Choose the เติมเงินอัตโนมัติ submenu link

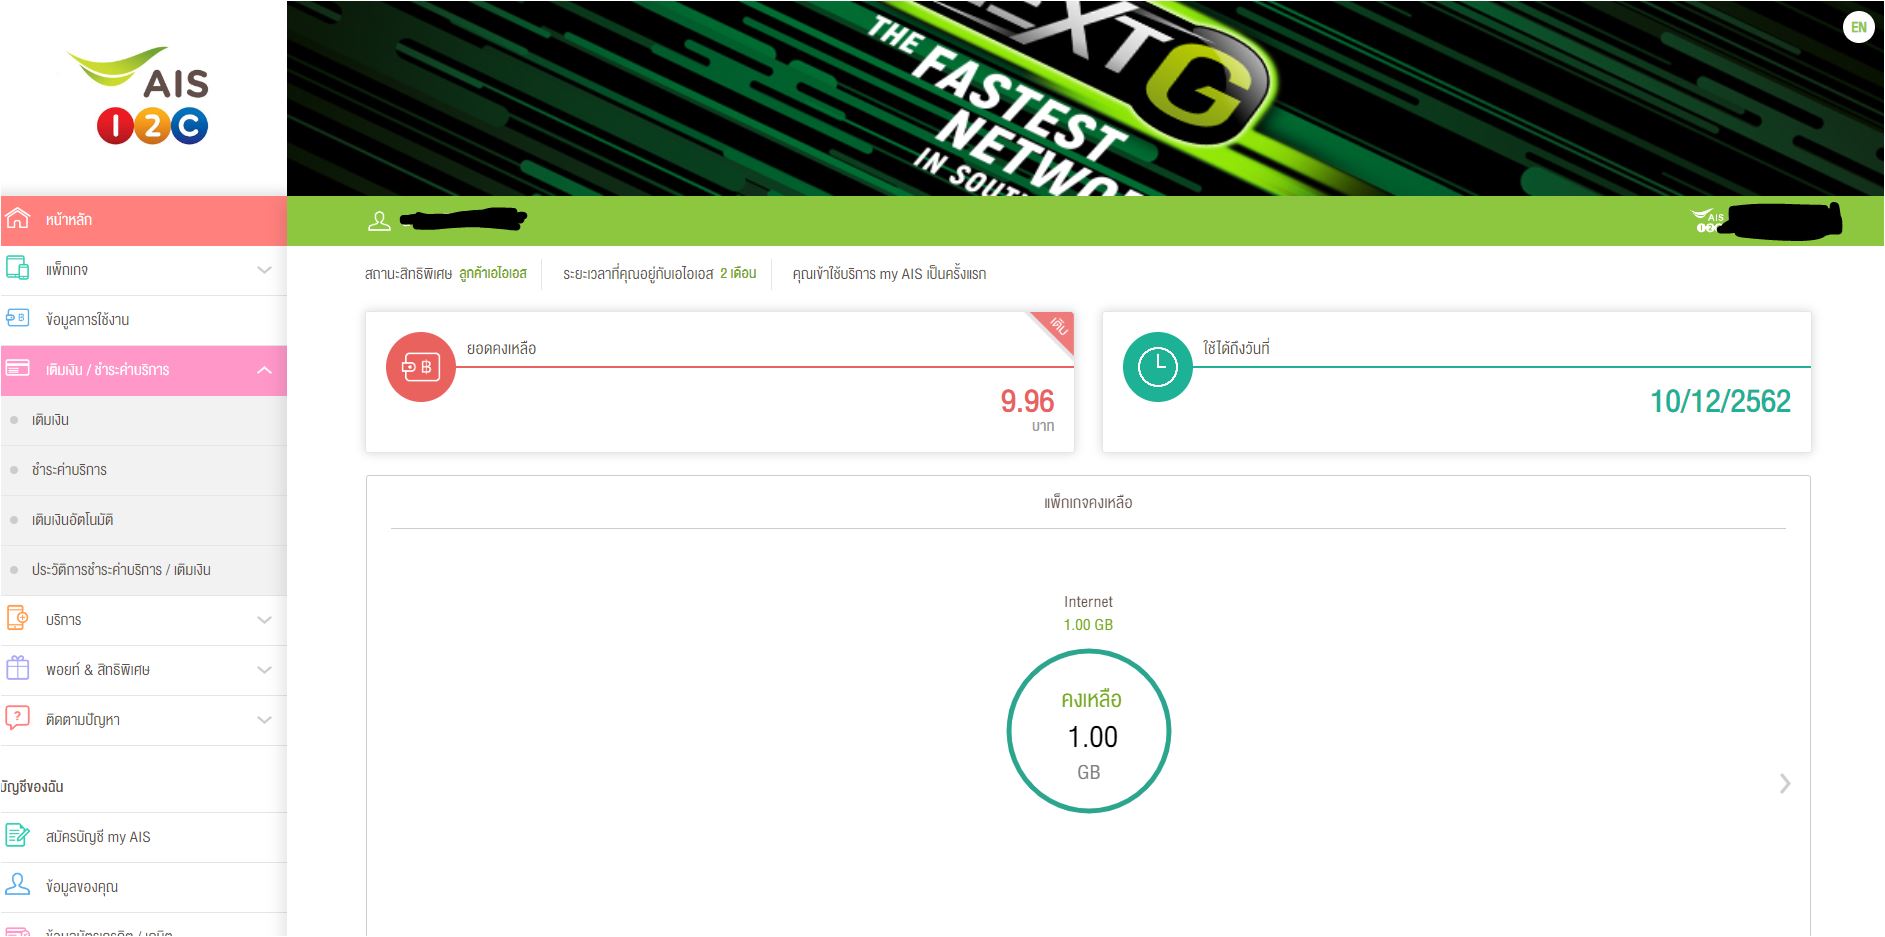click(x=72, y=520)
